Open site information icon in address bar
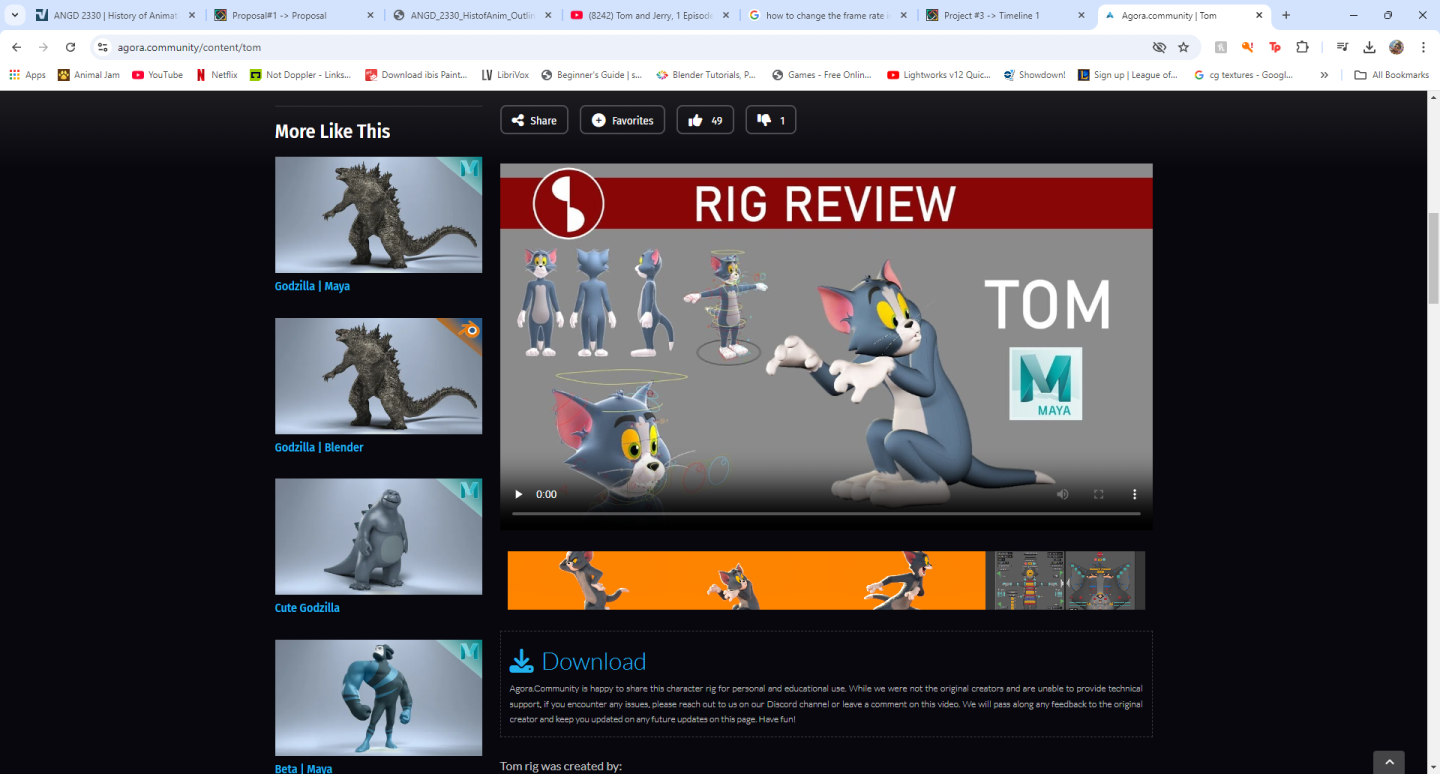Image resolution: width=1440 pixels, height=774 pixels. click(x=102, y=47)
